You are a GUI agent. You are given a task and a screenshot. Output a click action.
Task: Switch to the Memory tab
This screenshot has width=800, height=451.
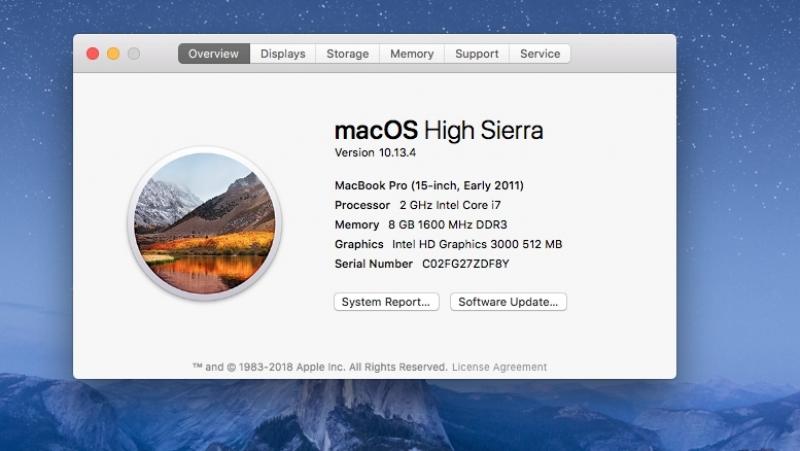[412, 54]
